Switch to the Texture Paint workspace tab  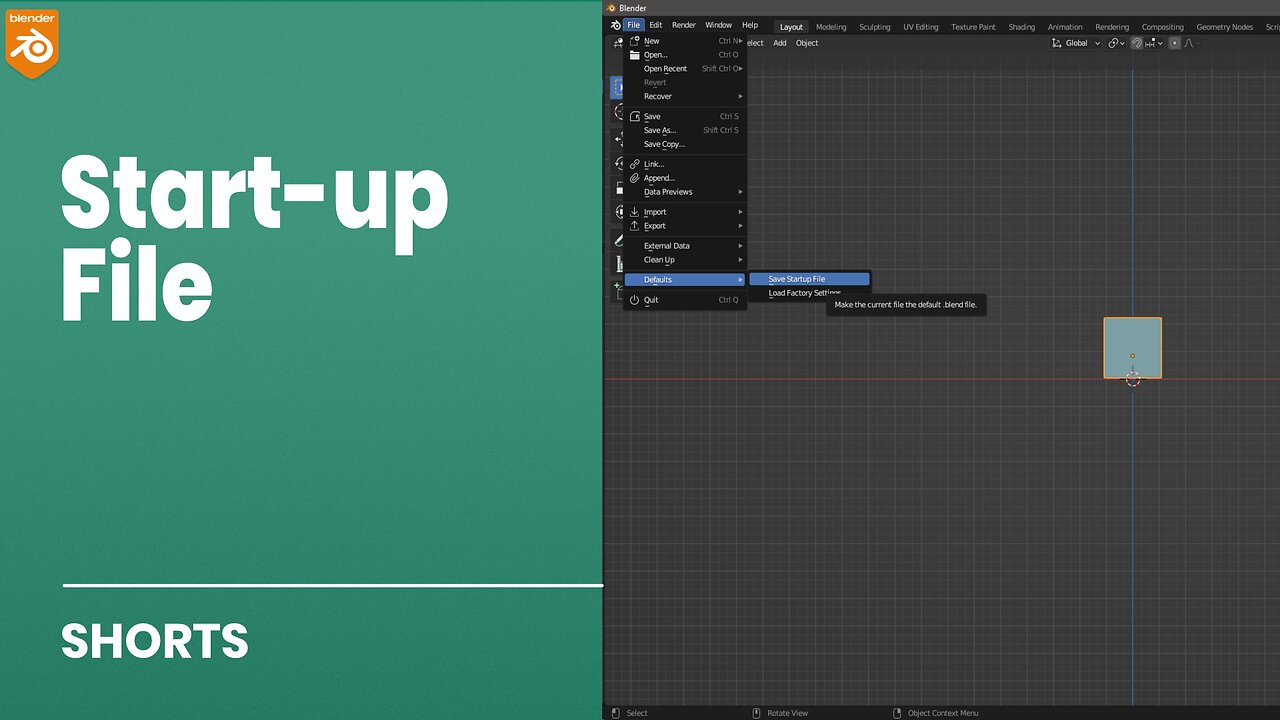(x=973, y=27)
